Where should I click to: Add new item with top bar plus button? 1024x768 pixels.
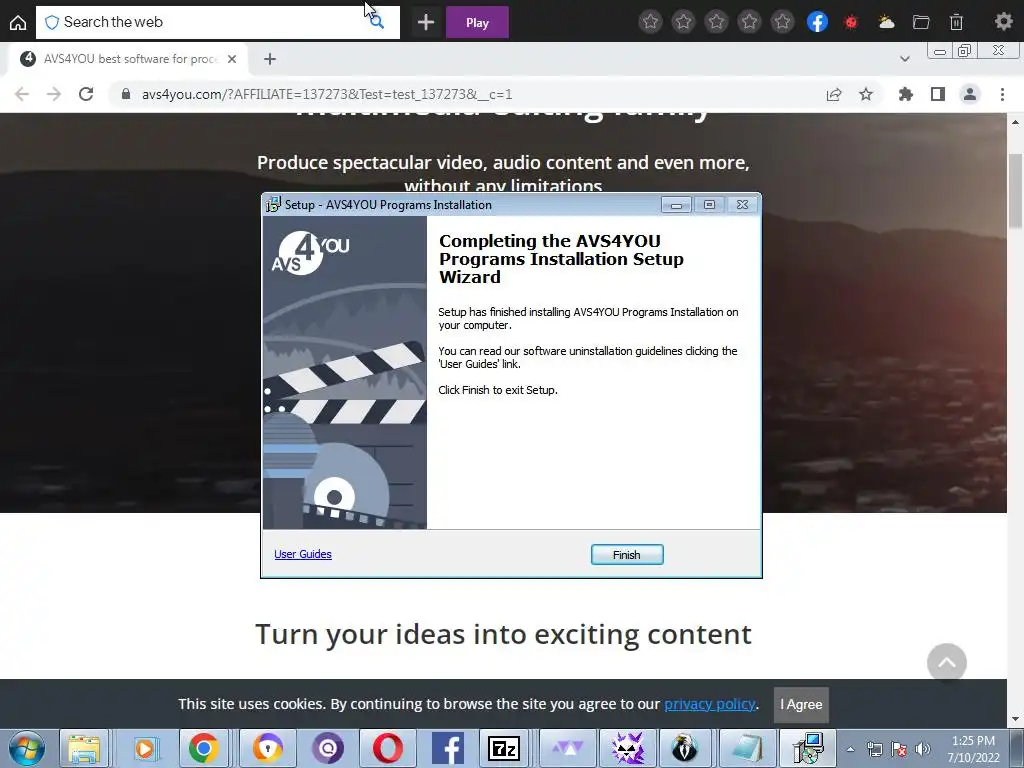[x=426, y=22]
